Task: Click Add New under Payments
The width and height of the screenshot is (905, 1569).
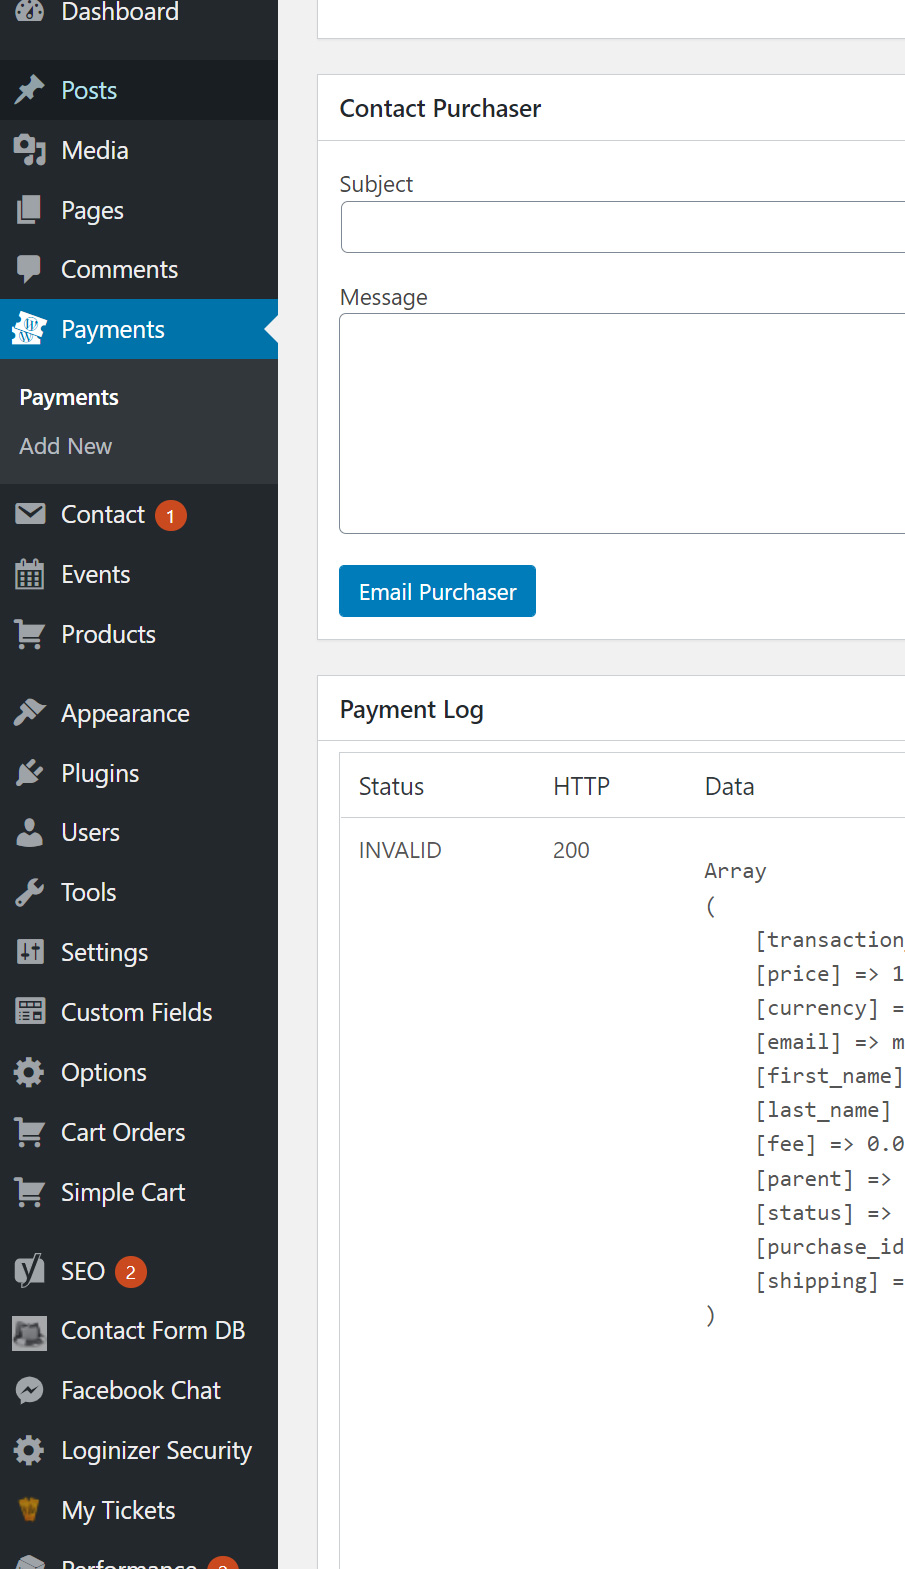Action: [65, 446]
